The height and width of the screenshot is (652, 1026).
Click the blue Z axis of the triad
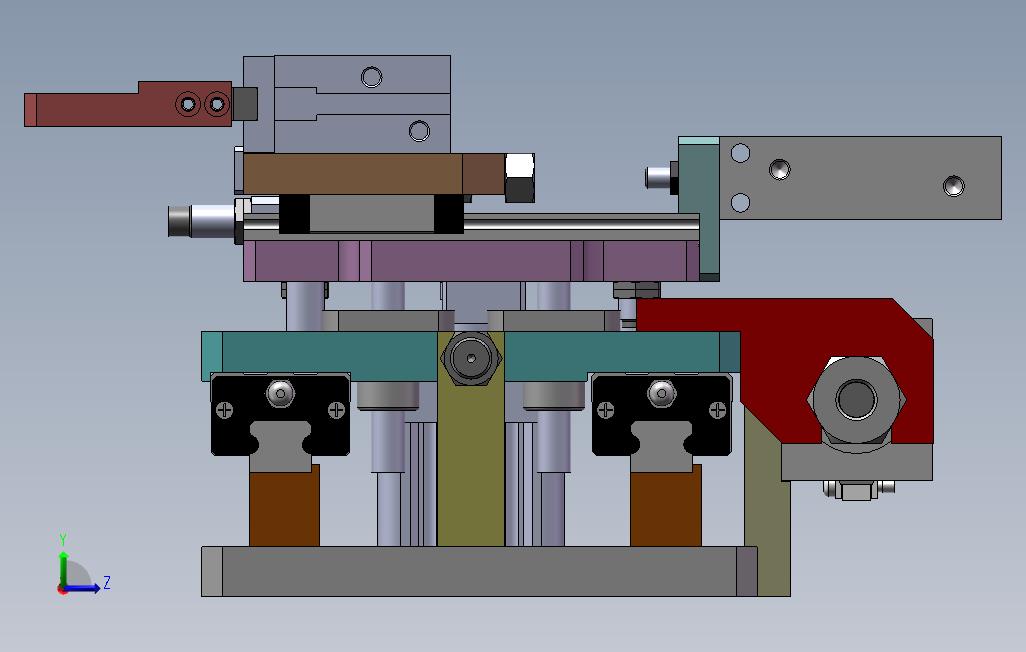[82, 588]
